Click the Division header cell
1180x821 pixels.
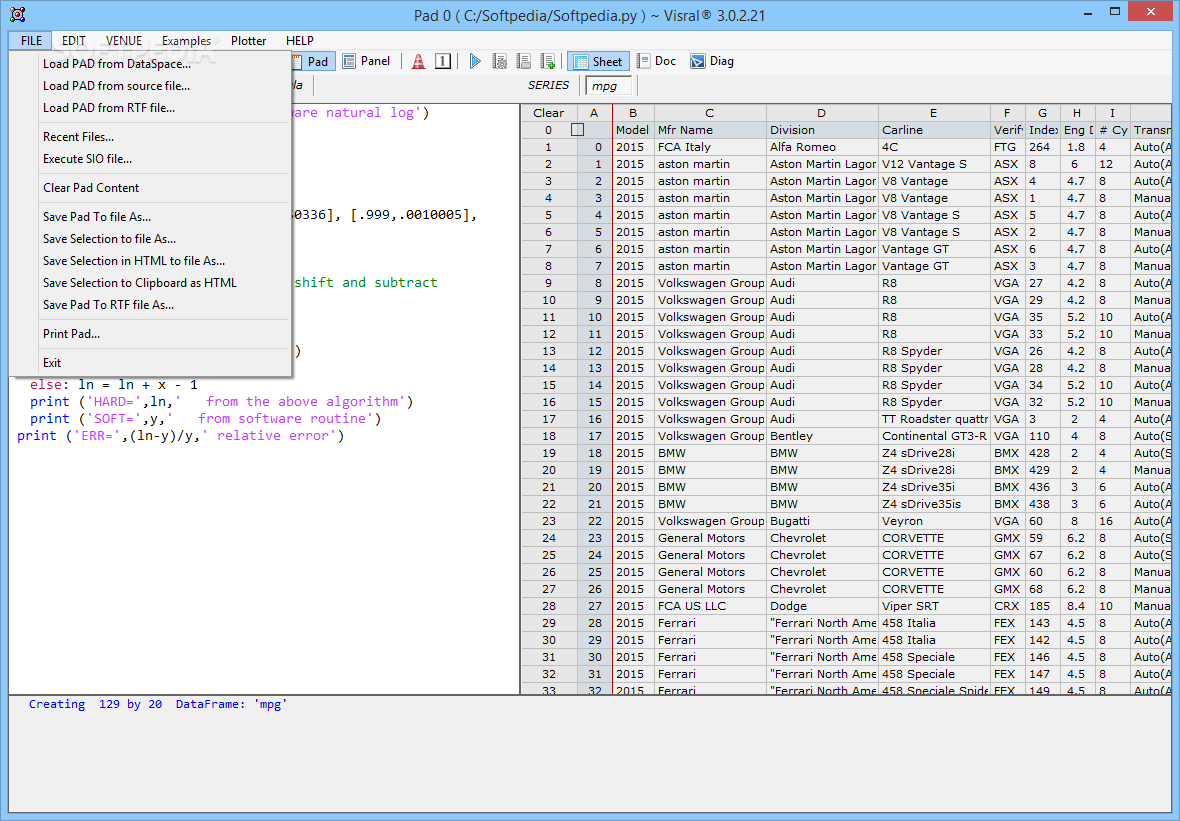click(x=822, y=130)
